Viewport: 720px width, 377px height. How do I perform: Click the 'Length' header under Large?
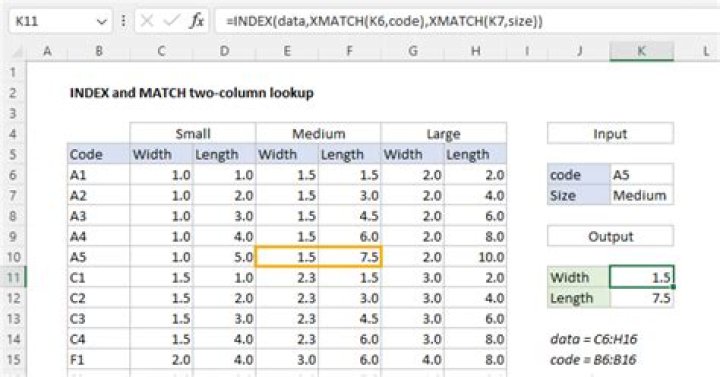click(475, 154)
